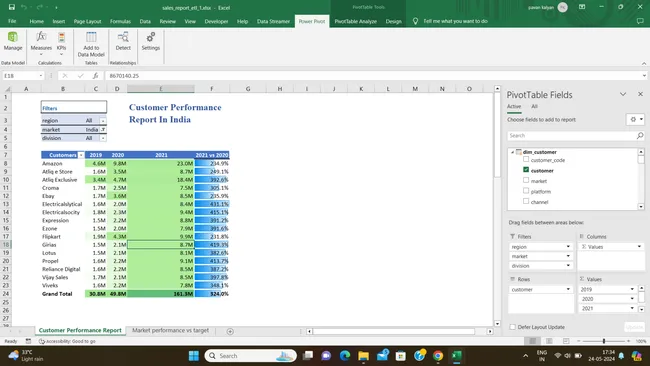
Task: Click the Update button in fields pane
Action: point(634,327)
